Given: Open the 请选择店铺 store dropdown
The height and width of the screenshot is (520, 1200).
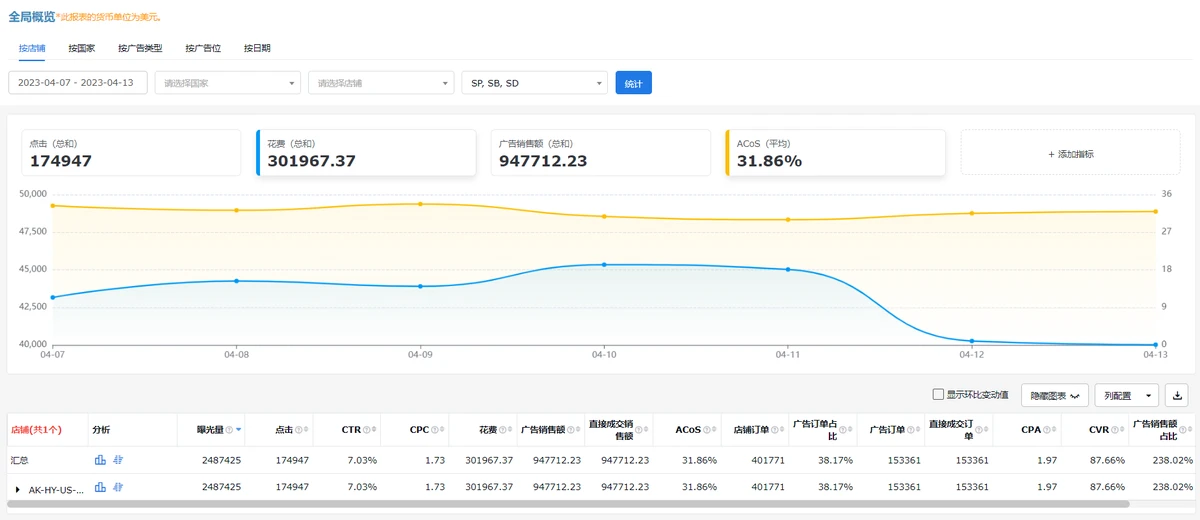Looking at the screenshot, I should click(x=381, y=83).
